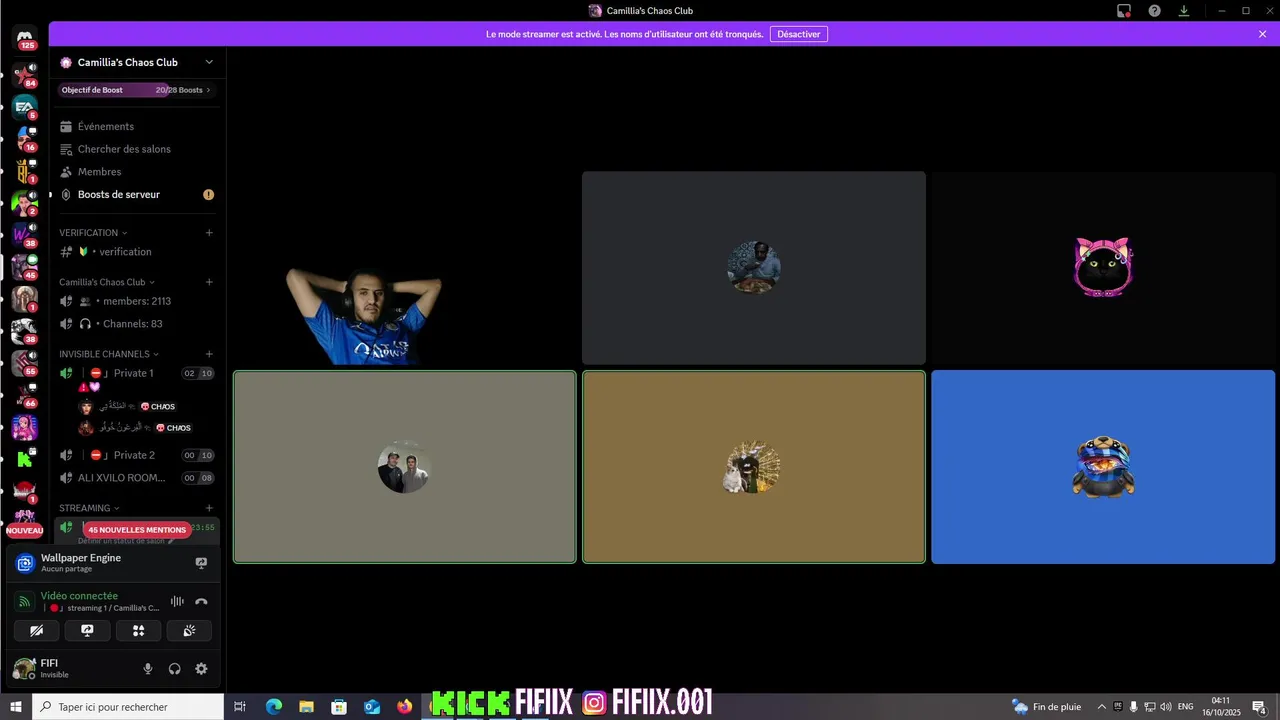
Task: Collapse the VERIFICATION category
Action: [x=93, y=233]
